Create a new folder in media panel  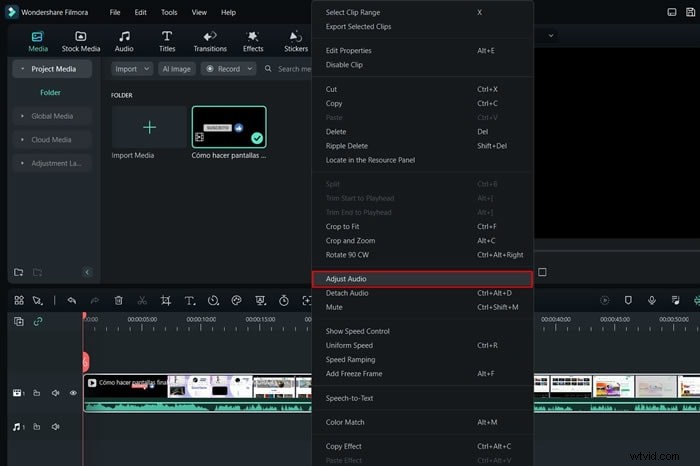click(18, 272)
